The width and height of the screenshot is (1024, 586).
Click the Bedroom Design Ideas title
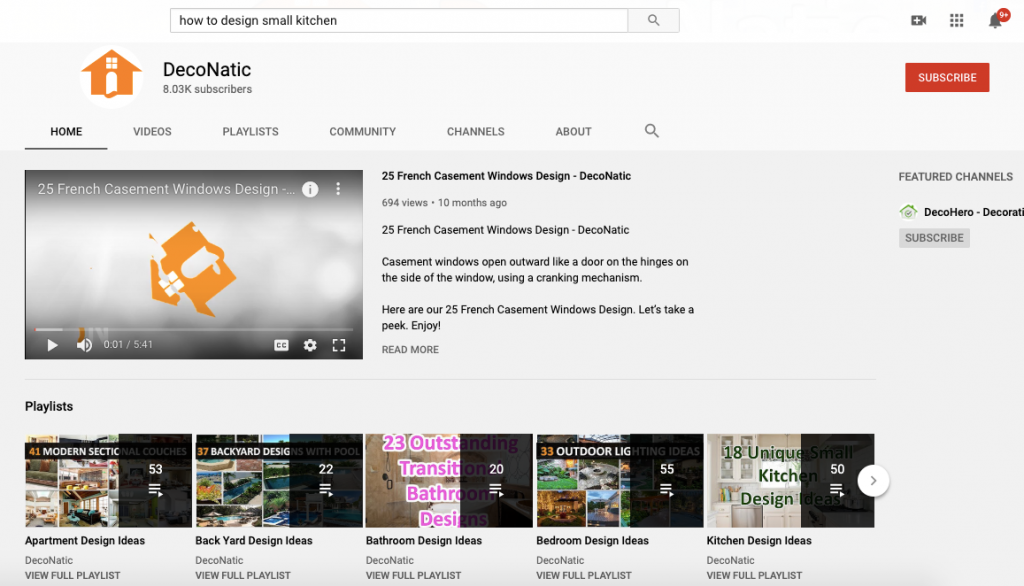pyautogui.click(x=592, y=540)
